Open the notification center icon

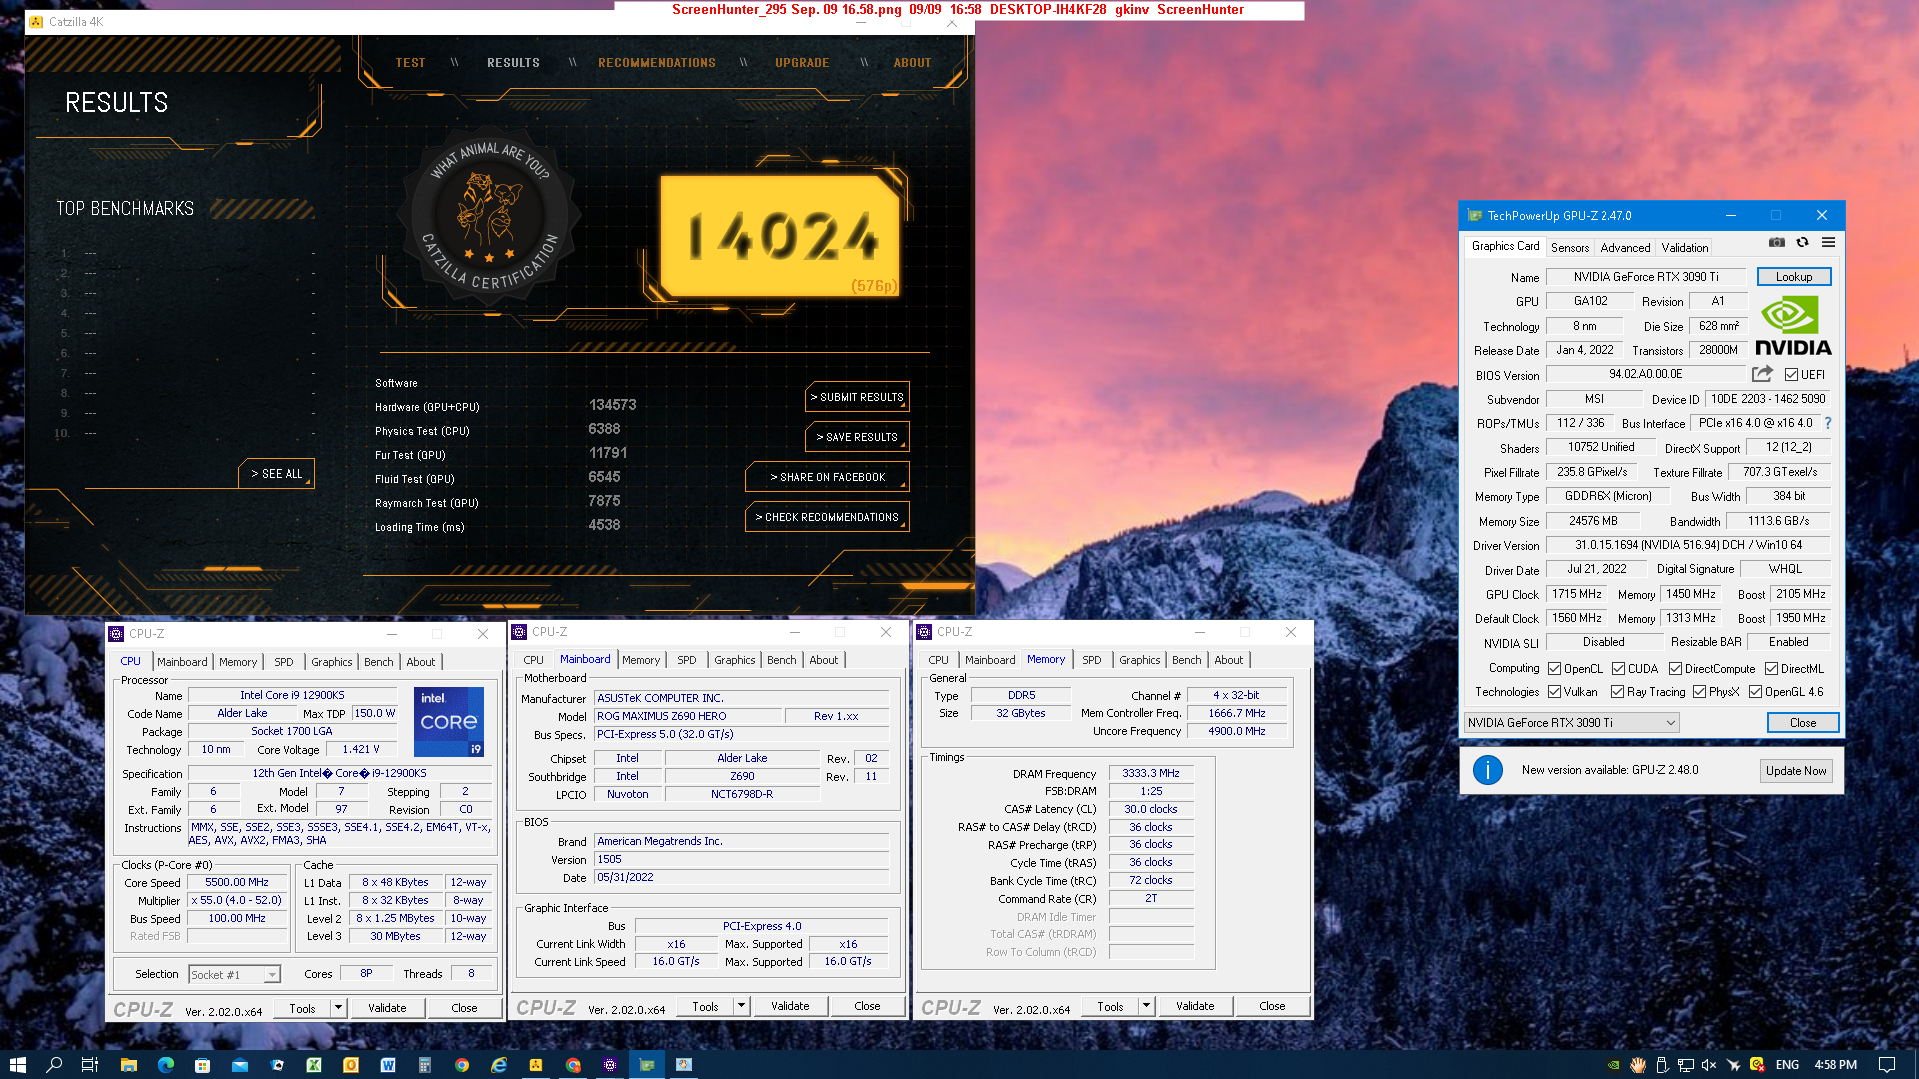point(1886,1064)
